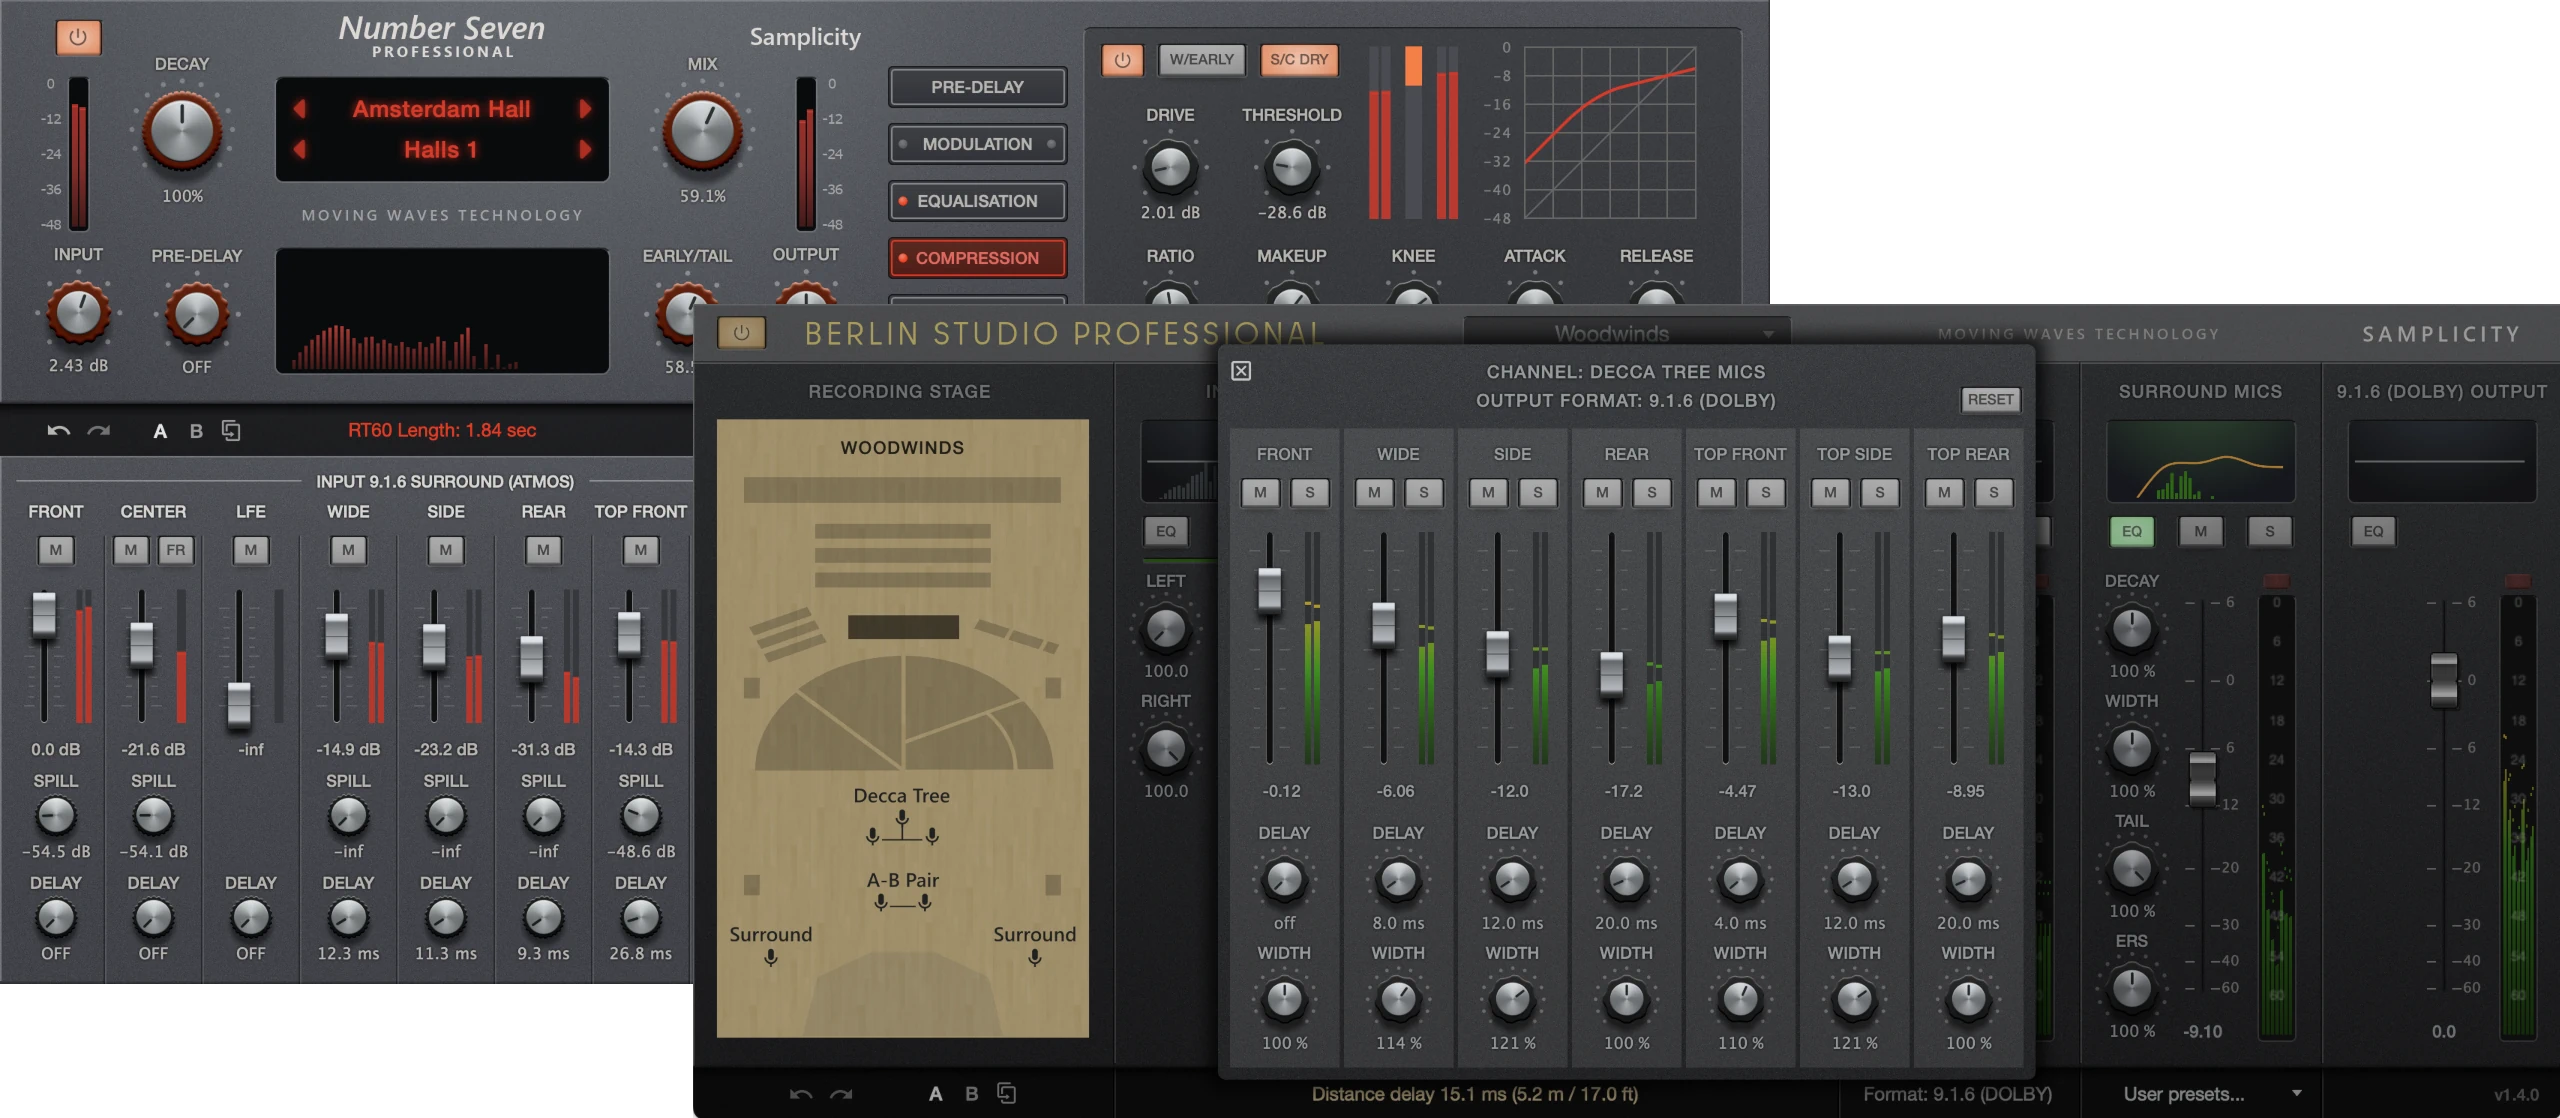Mute the Surround Mics section
Viewport: 2560px width, 1118px height.
(2200, 531)
